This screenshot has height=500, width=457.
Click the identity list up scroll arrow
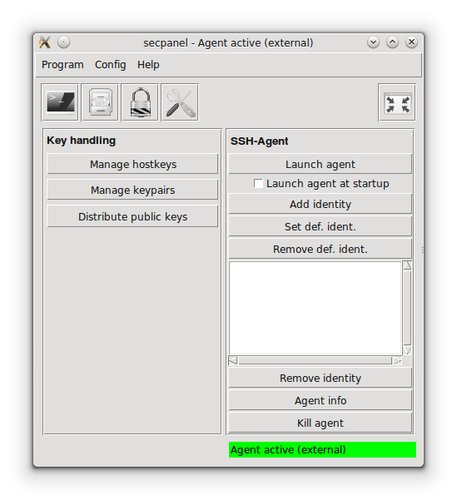(407, 266)
